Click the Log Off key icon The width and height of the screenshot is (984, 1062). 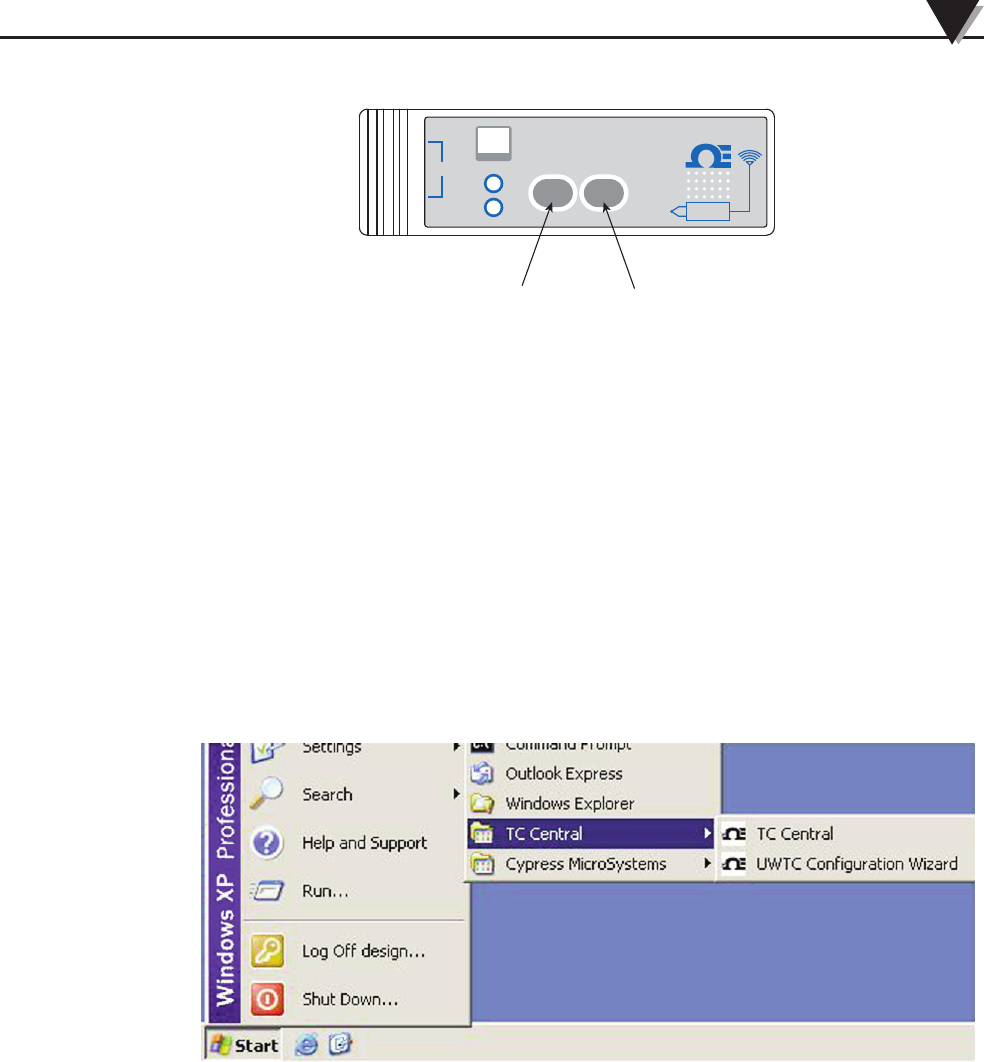(x=267, y=951)
